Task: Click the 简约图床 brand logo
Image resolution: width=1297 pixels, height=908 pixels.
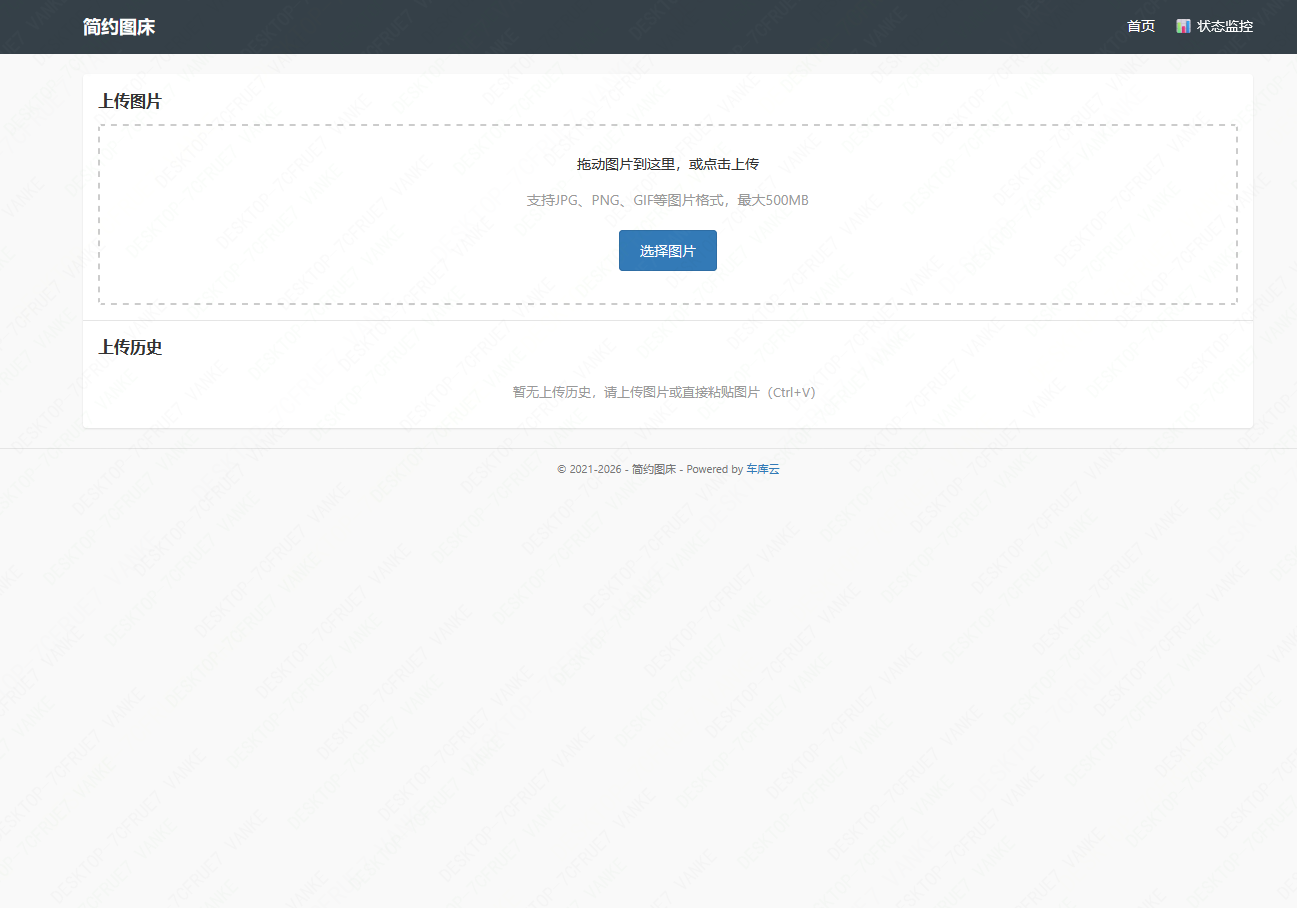Action: [x=119, y=27]
